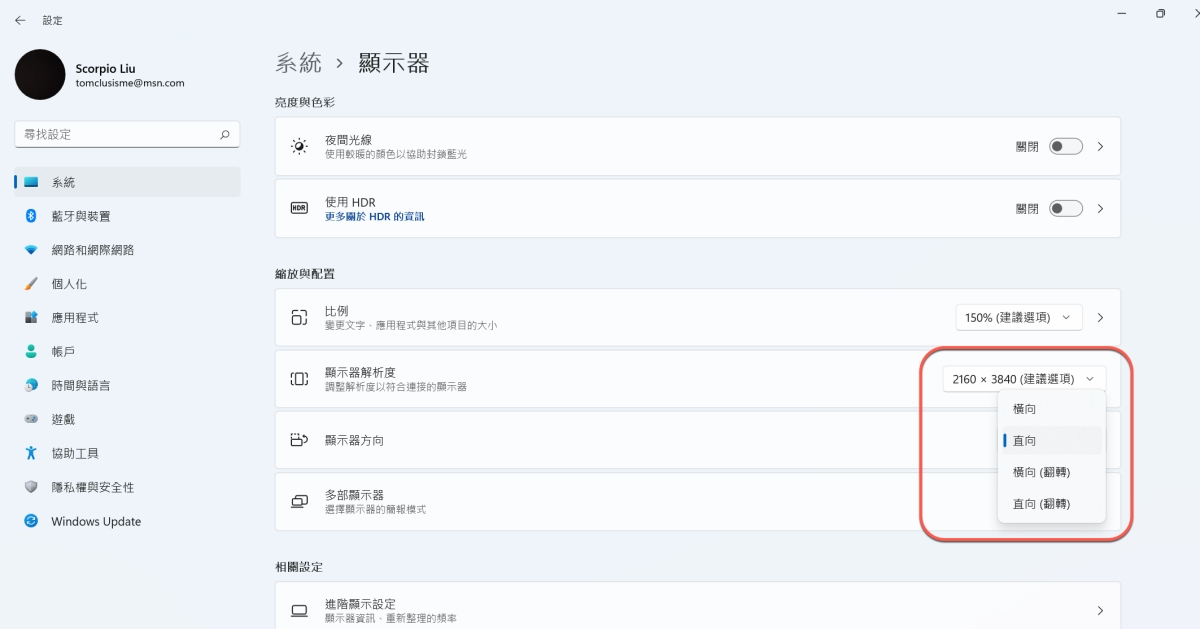
Task: Open 藍牙與裝置 settings page
Action: click(128, 216)
